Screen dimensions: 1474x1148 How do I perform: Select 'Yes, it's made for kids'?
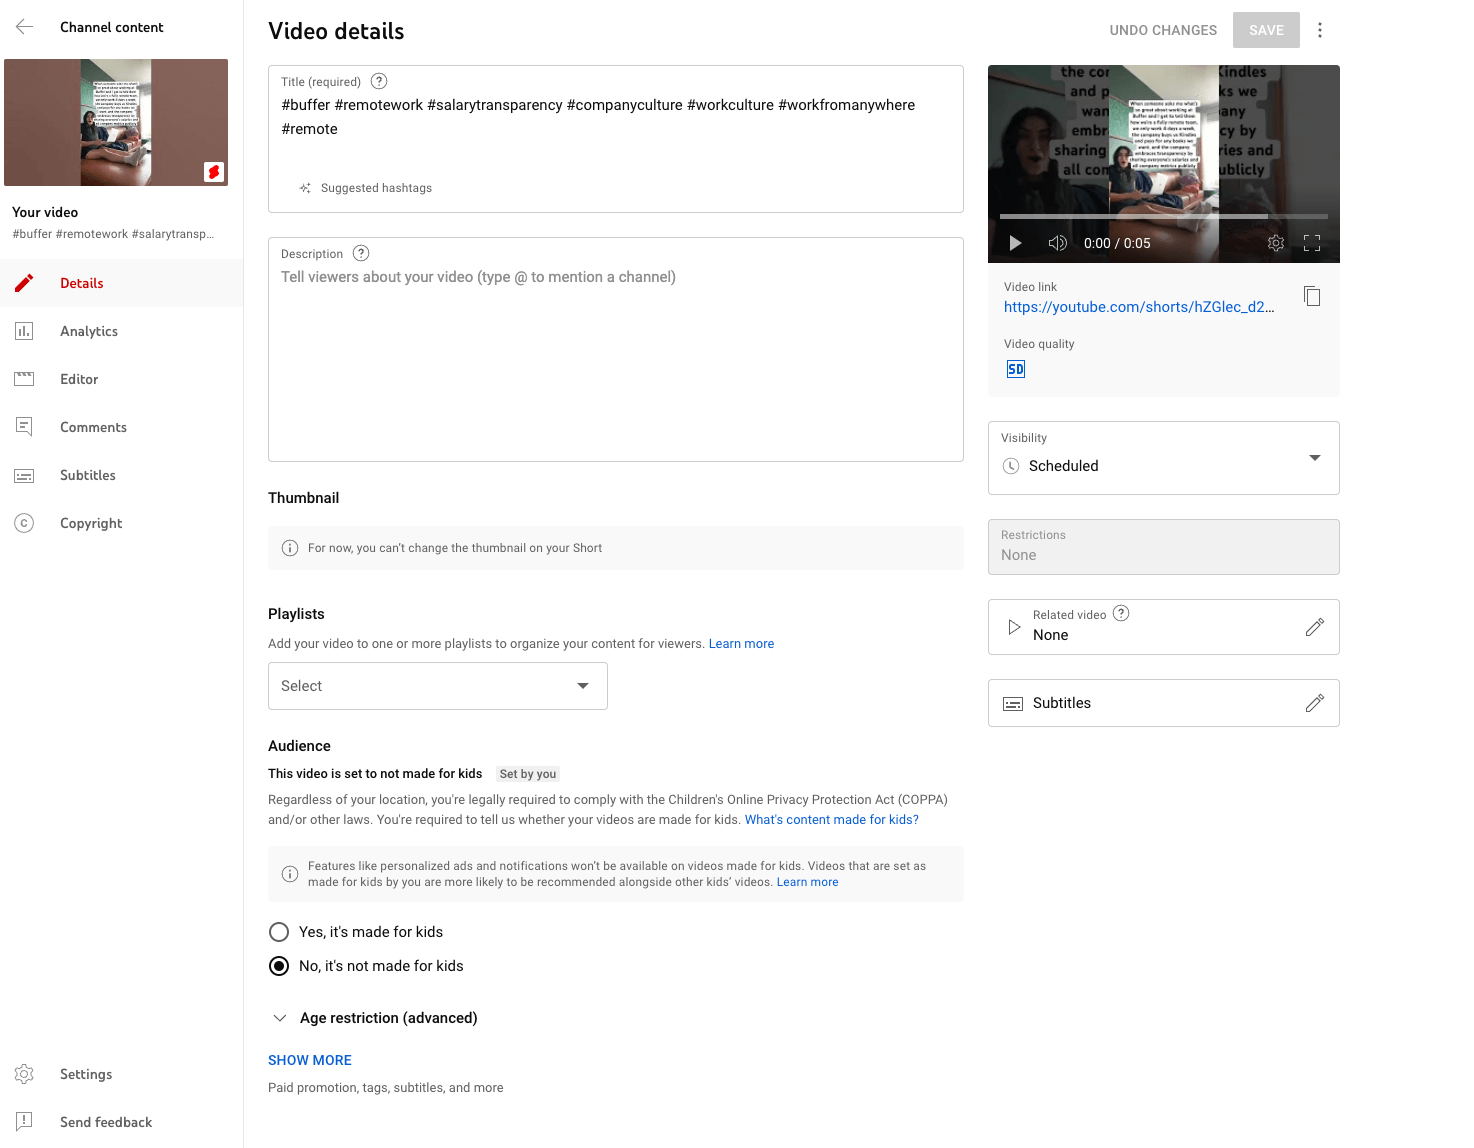[x=279, y=931]
